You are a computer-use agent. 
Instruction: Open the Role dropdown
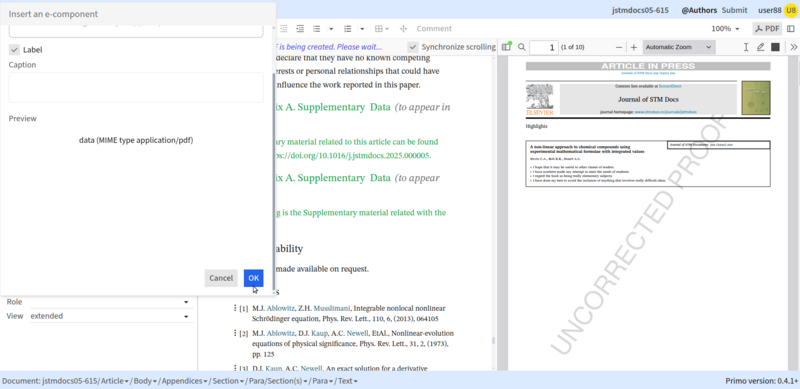[112, 302]
